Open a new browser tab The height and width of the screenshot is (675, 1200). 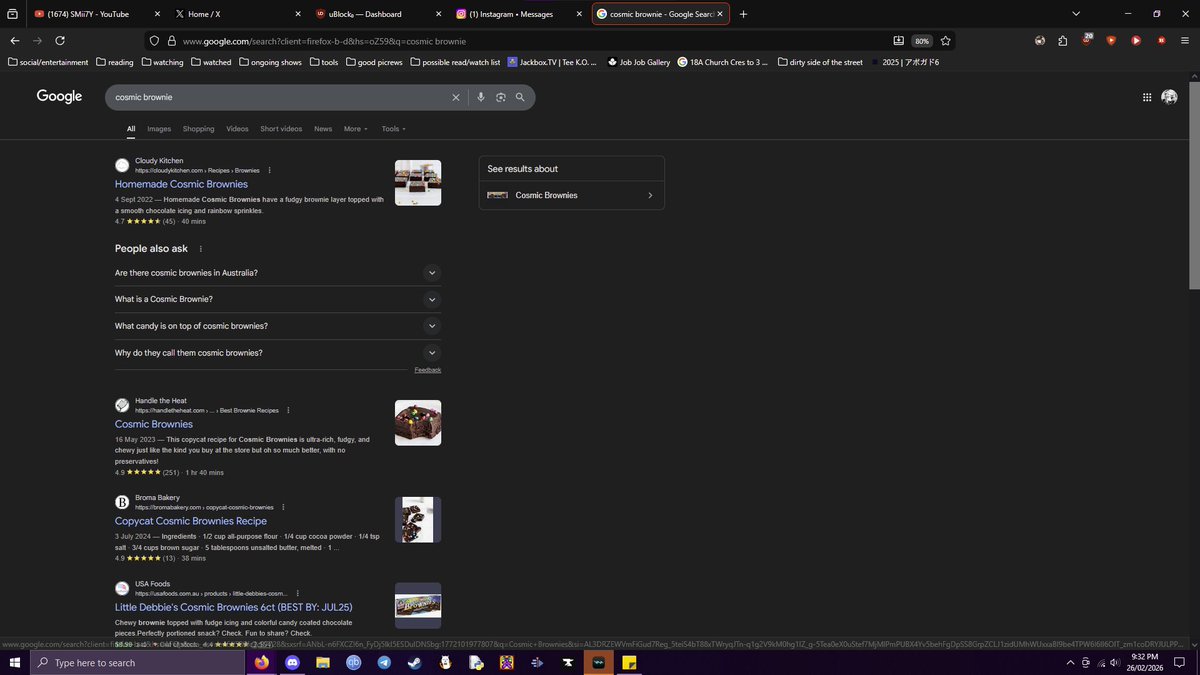[743, 14]
